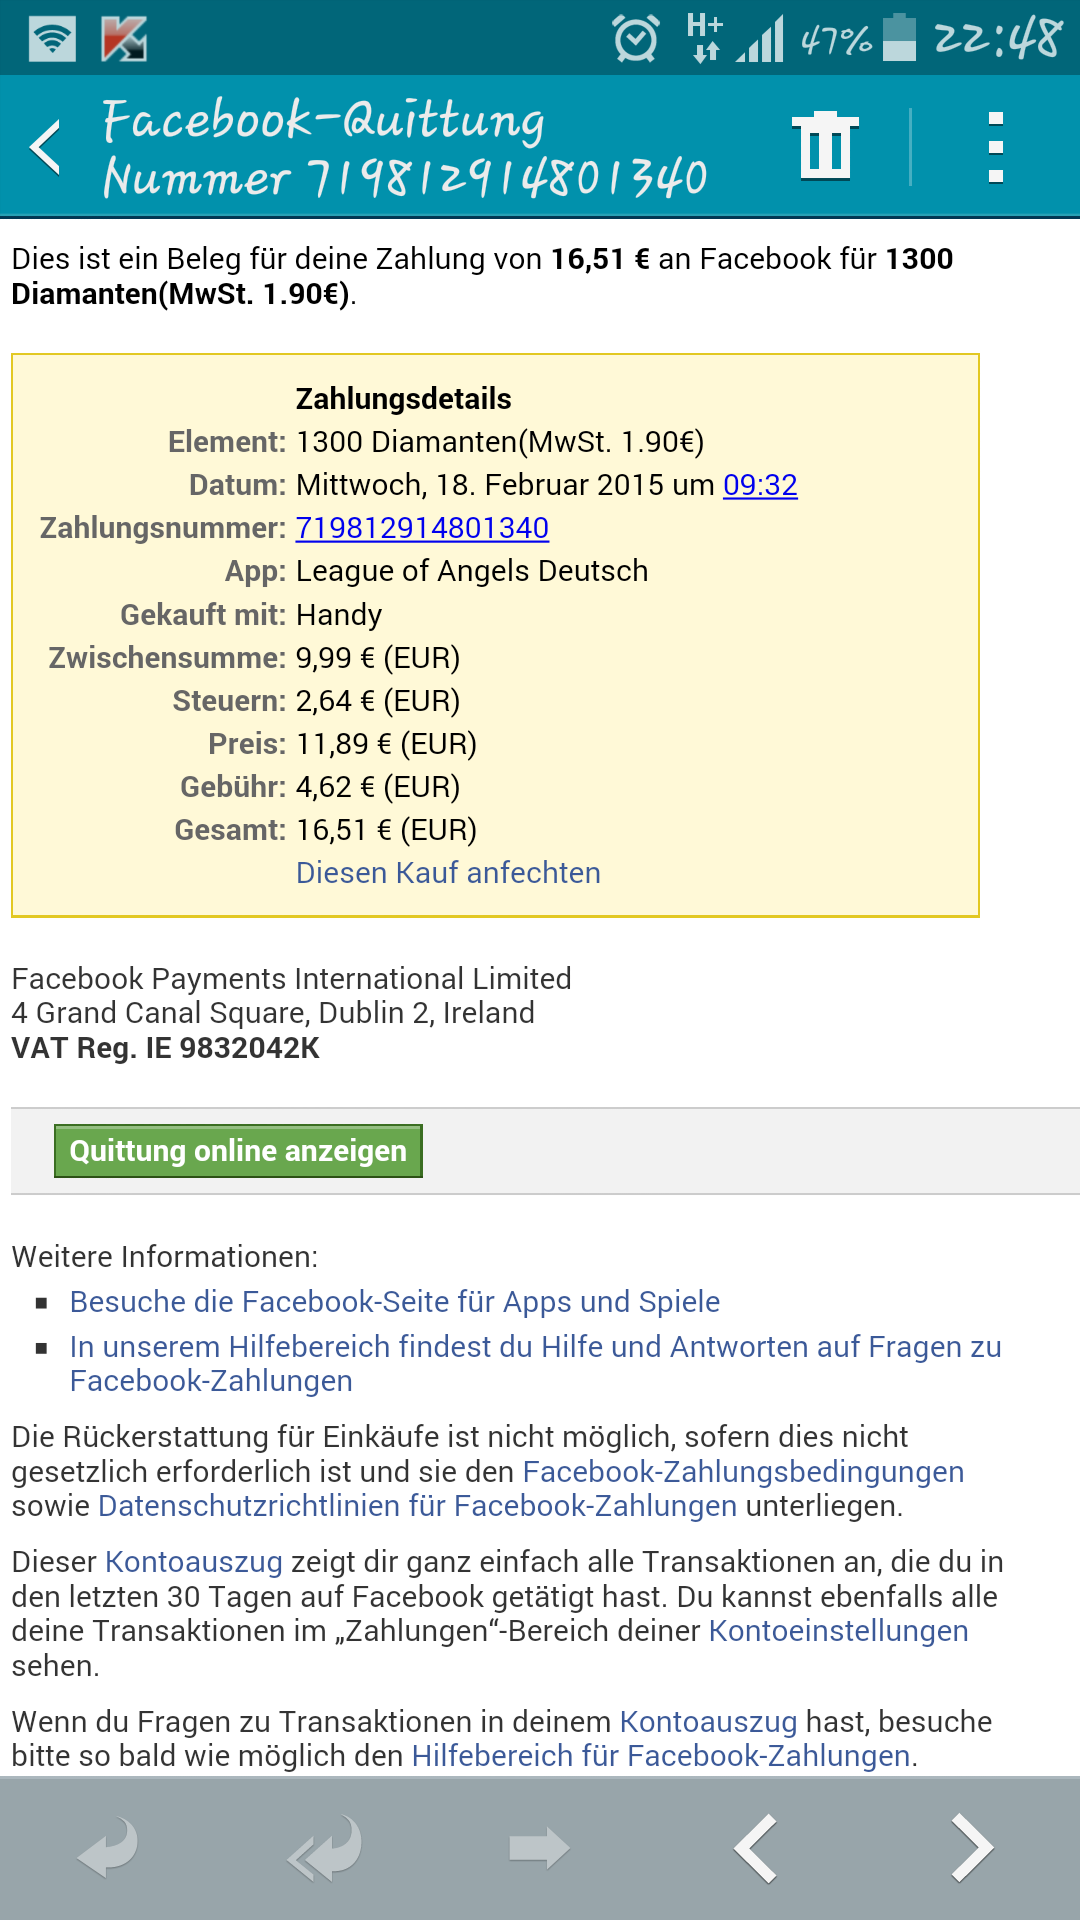Go to next email chevron
Image resolution: width=1080 pixels, height=1920 pixels.
(x=970, y=1847)
